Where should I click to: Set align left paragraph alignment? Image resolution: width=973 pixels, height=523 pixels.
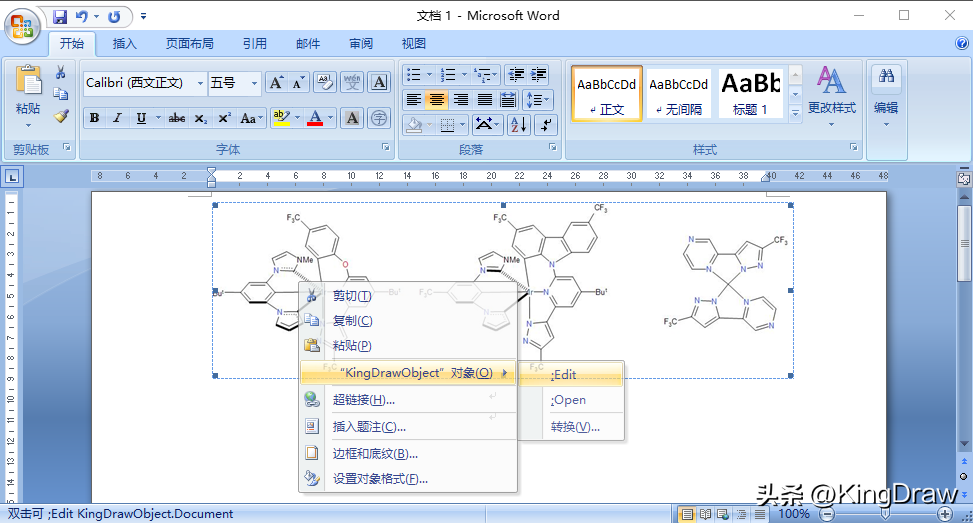coord(413,99)
